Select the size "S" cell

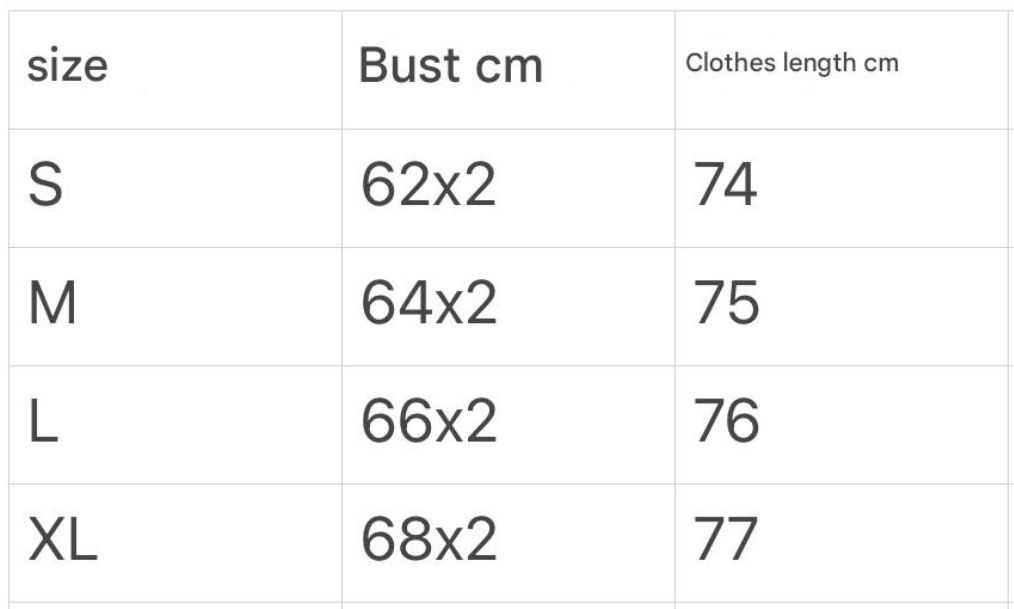[46, 187]
